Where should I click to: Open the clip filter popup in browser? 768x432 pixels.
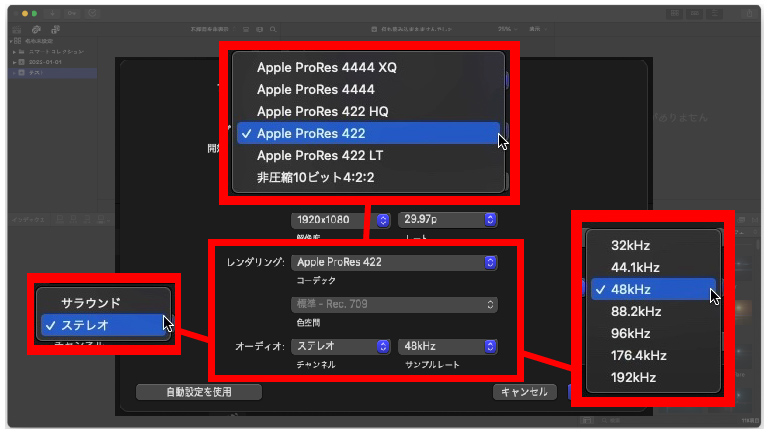coord(212,29)
